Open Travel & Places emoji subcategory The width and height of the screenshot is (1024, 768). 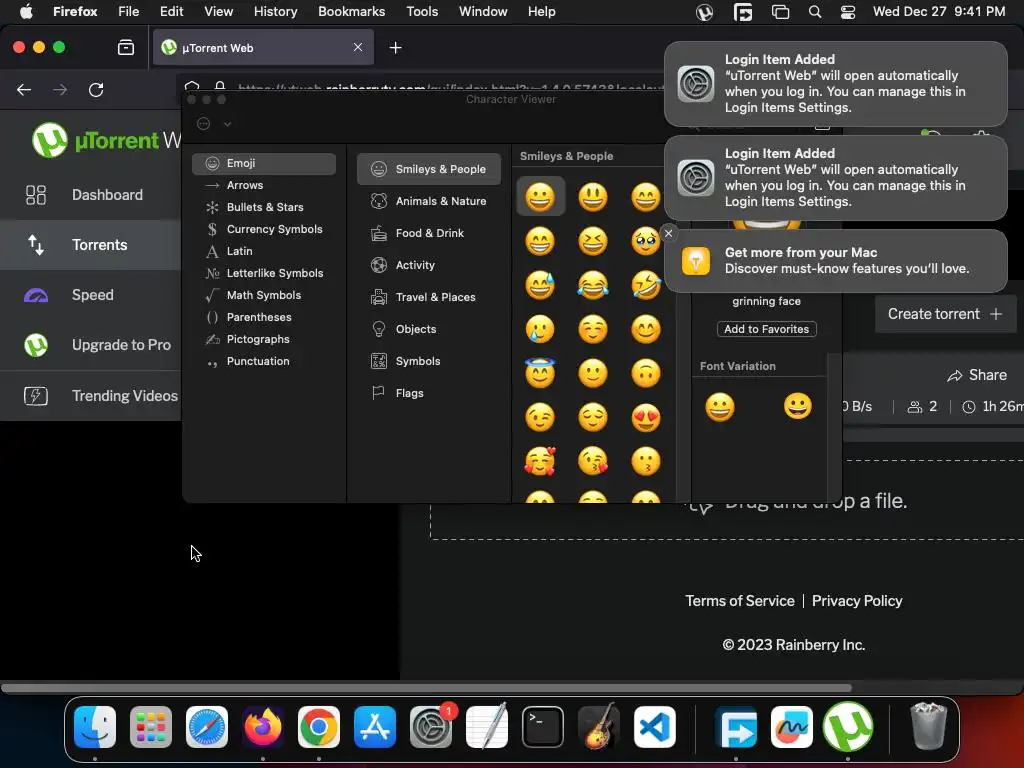pyautogui.click(x=428, y=297)
